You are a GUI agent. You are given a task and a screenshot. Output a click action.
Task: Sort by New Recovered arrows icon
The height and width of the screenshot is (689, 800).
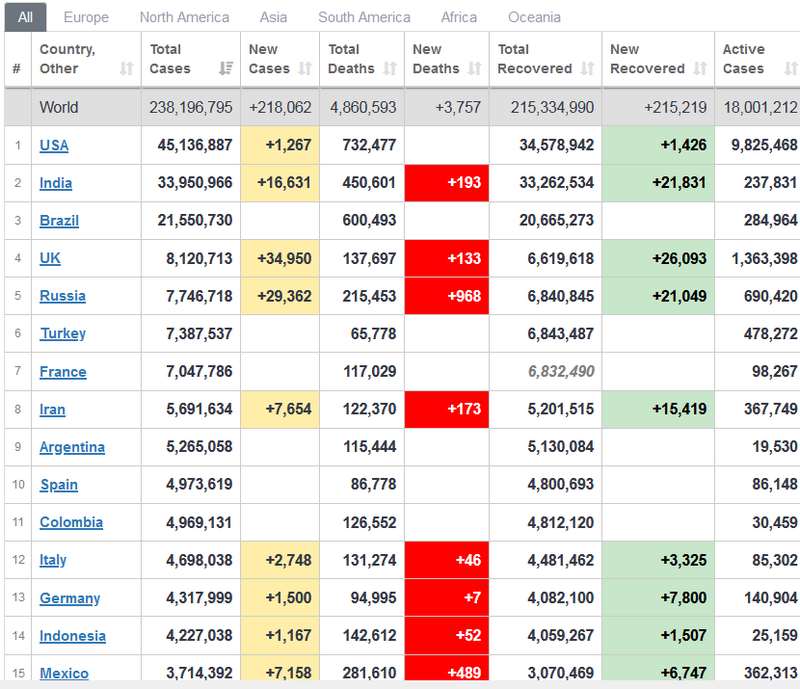point(700,69)
